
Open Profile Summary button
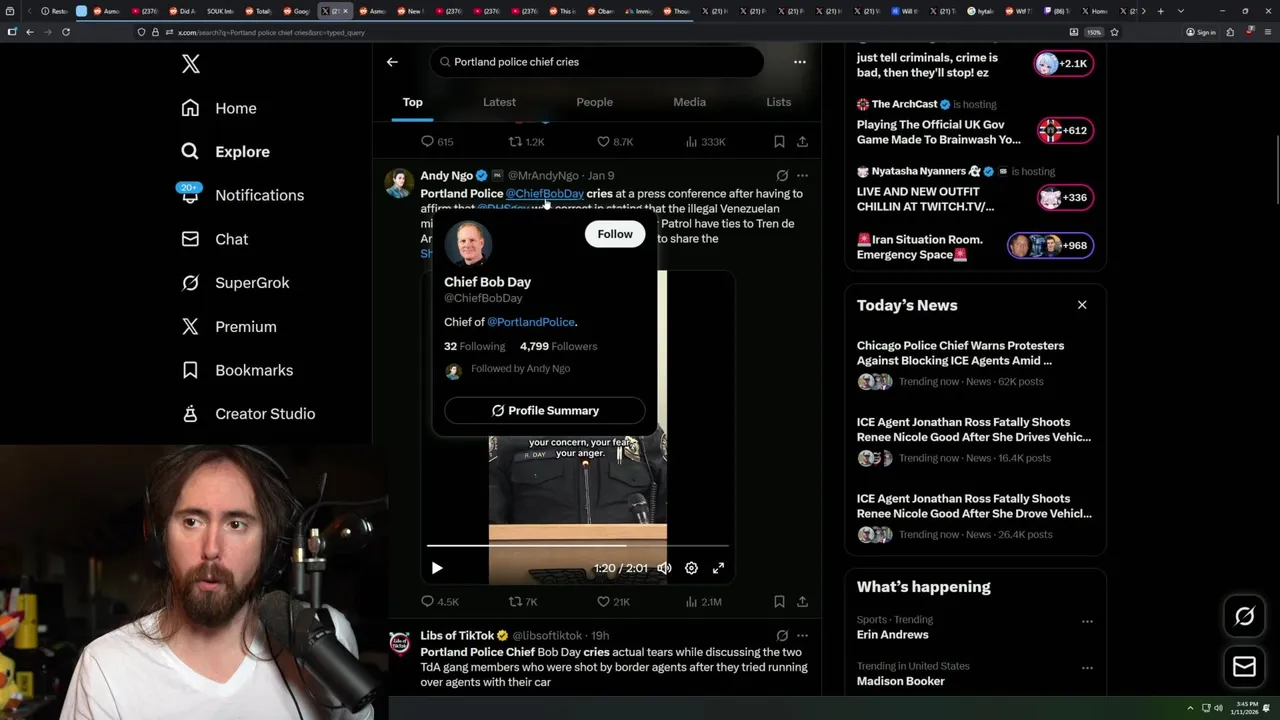coord(545,410)
